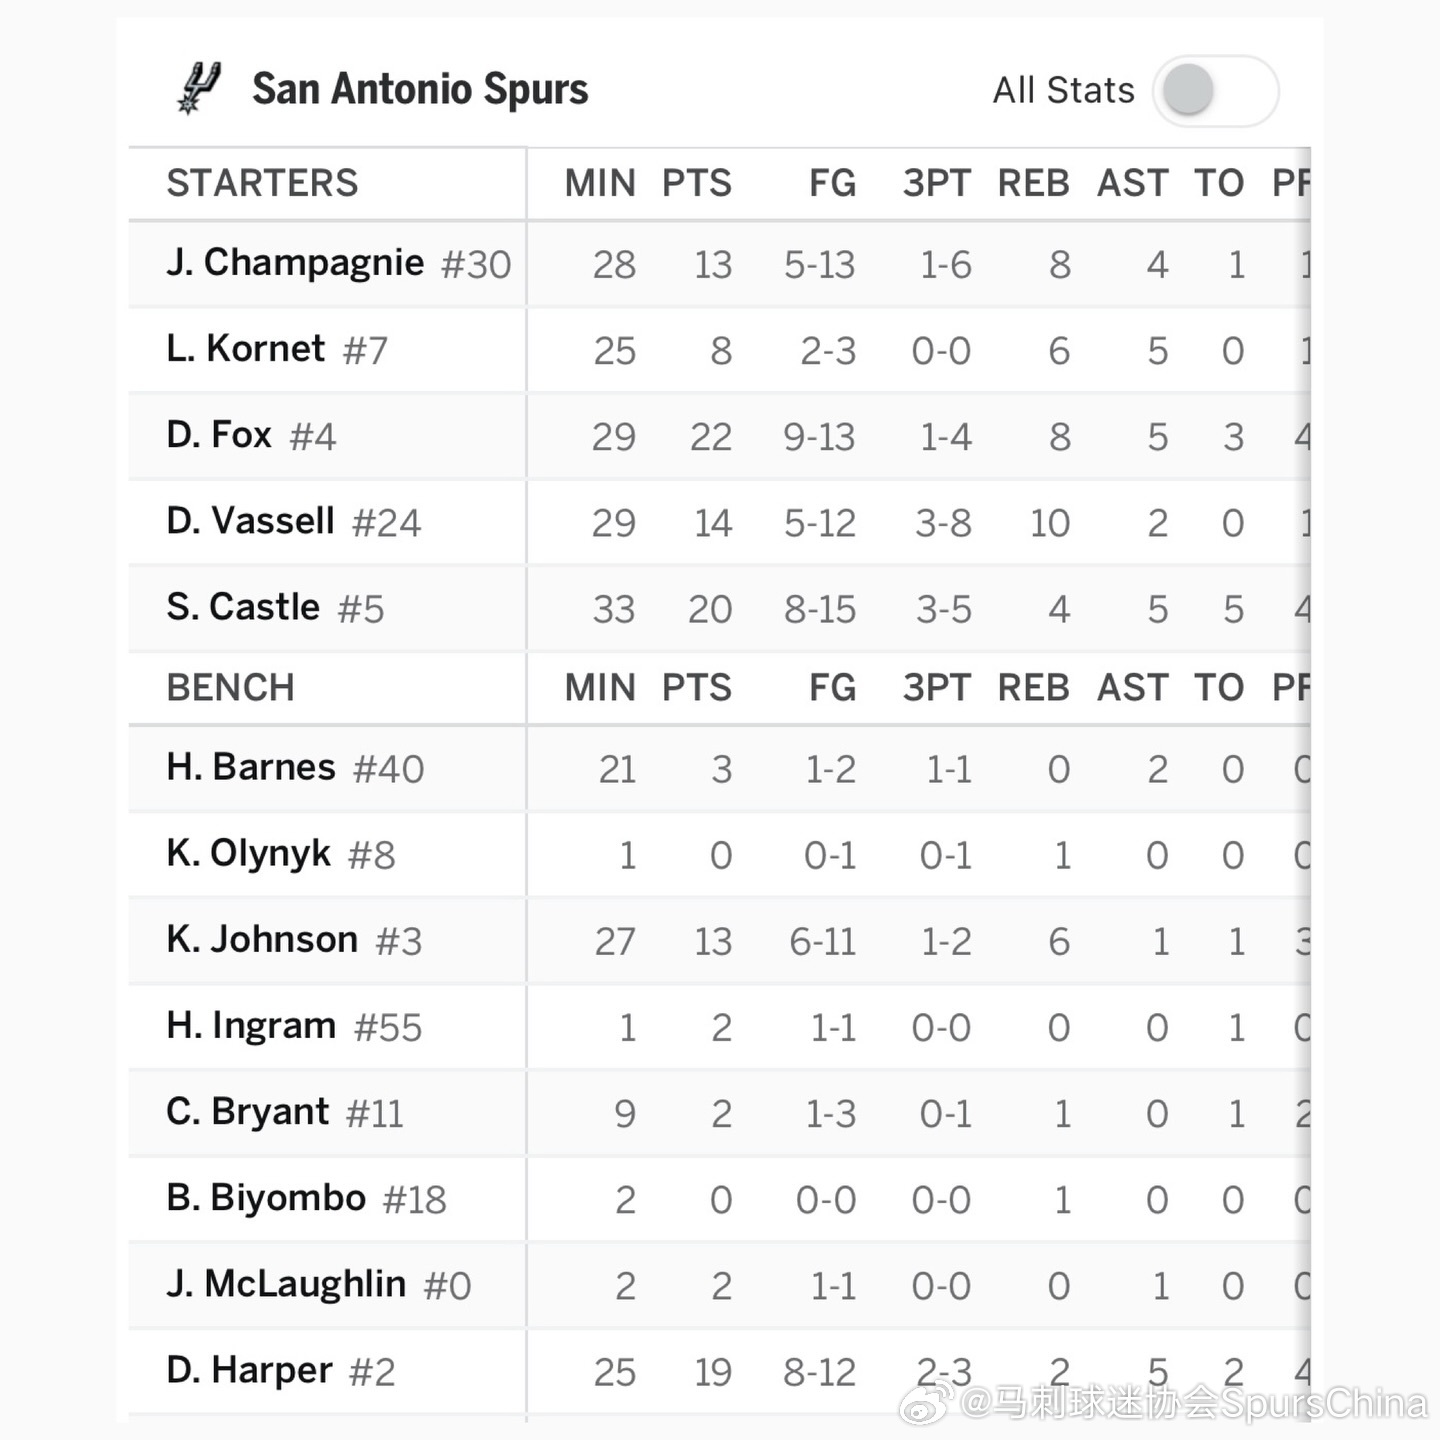Click the Weibo SpursChina watermark icon
This screenshot has height=1440, width=1440.
(926, 1404)
